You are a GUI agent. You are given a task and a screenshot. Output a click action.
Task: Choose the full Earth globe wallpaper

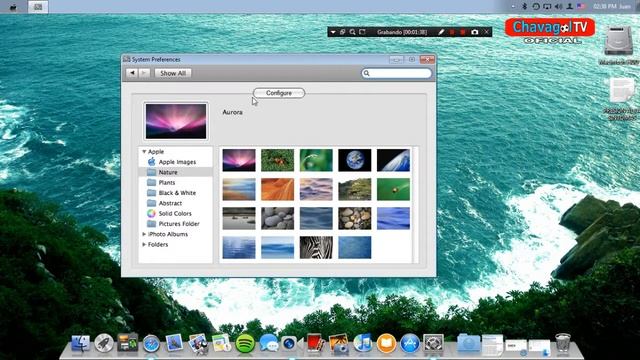[x=355, y=160]
